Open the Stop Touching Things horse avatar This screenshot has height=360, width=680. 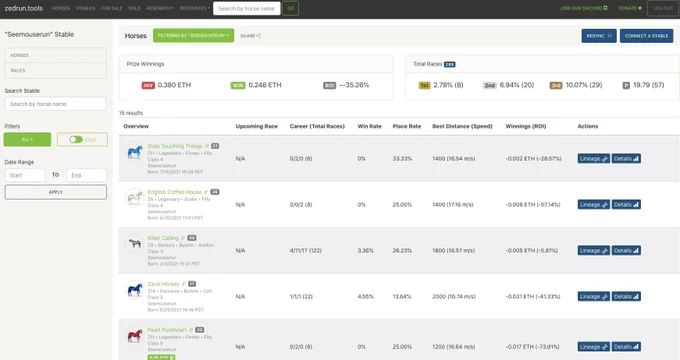[x=134, y=152]
